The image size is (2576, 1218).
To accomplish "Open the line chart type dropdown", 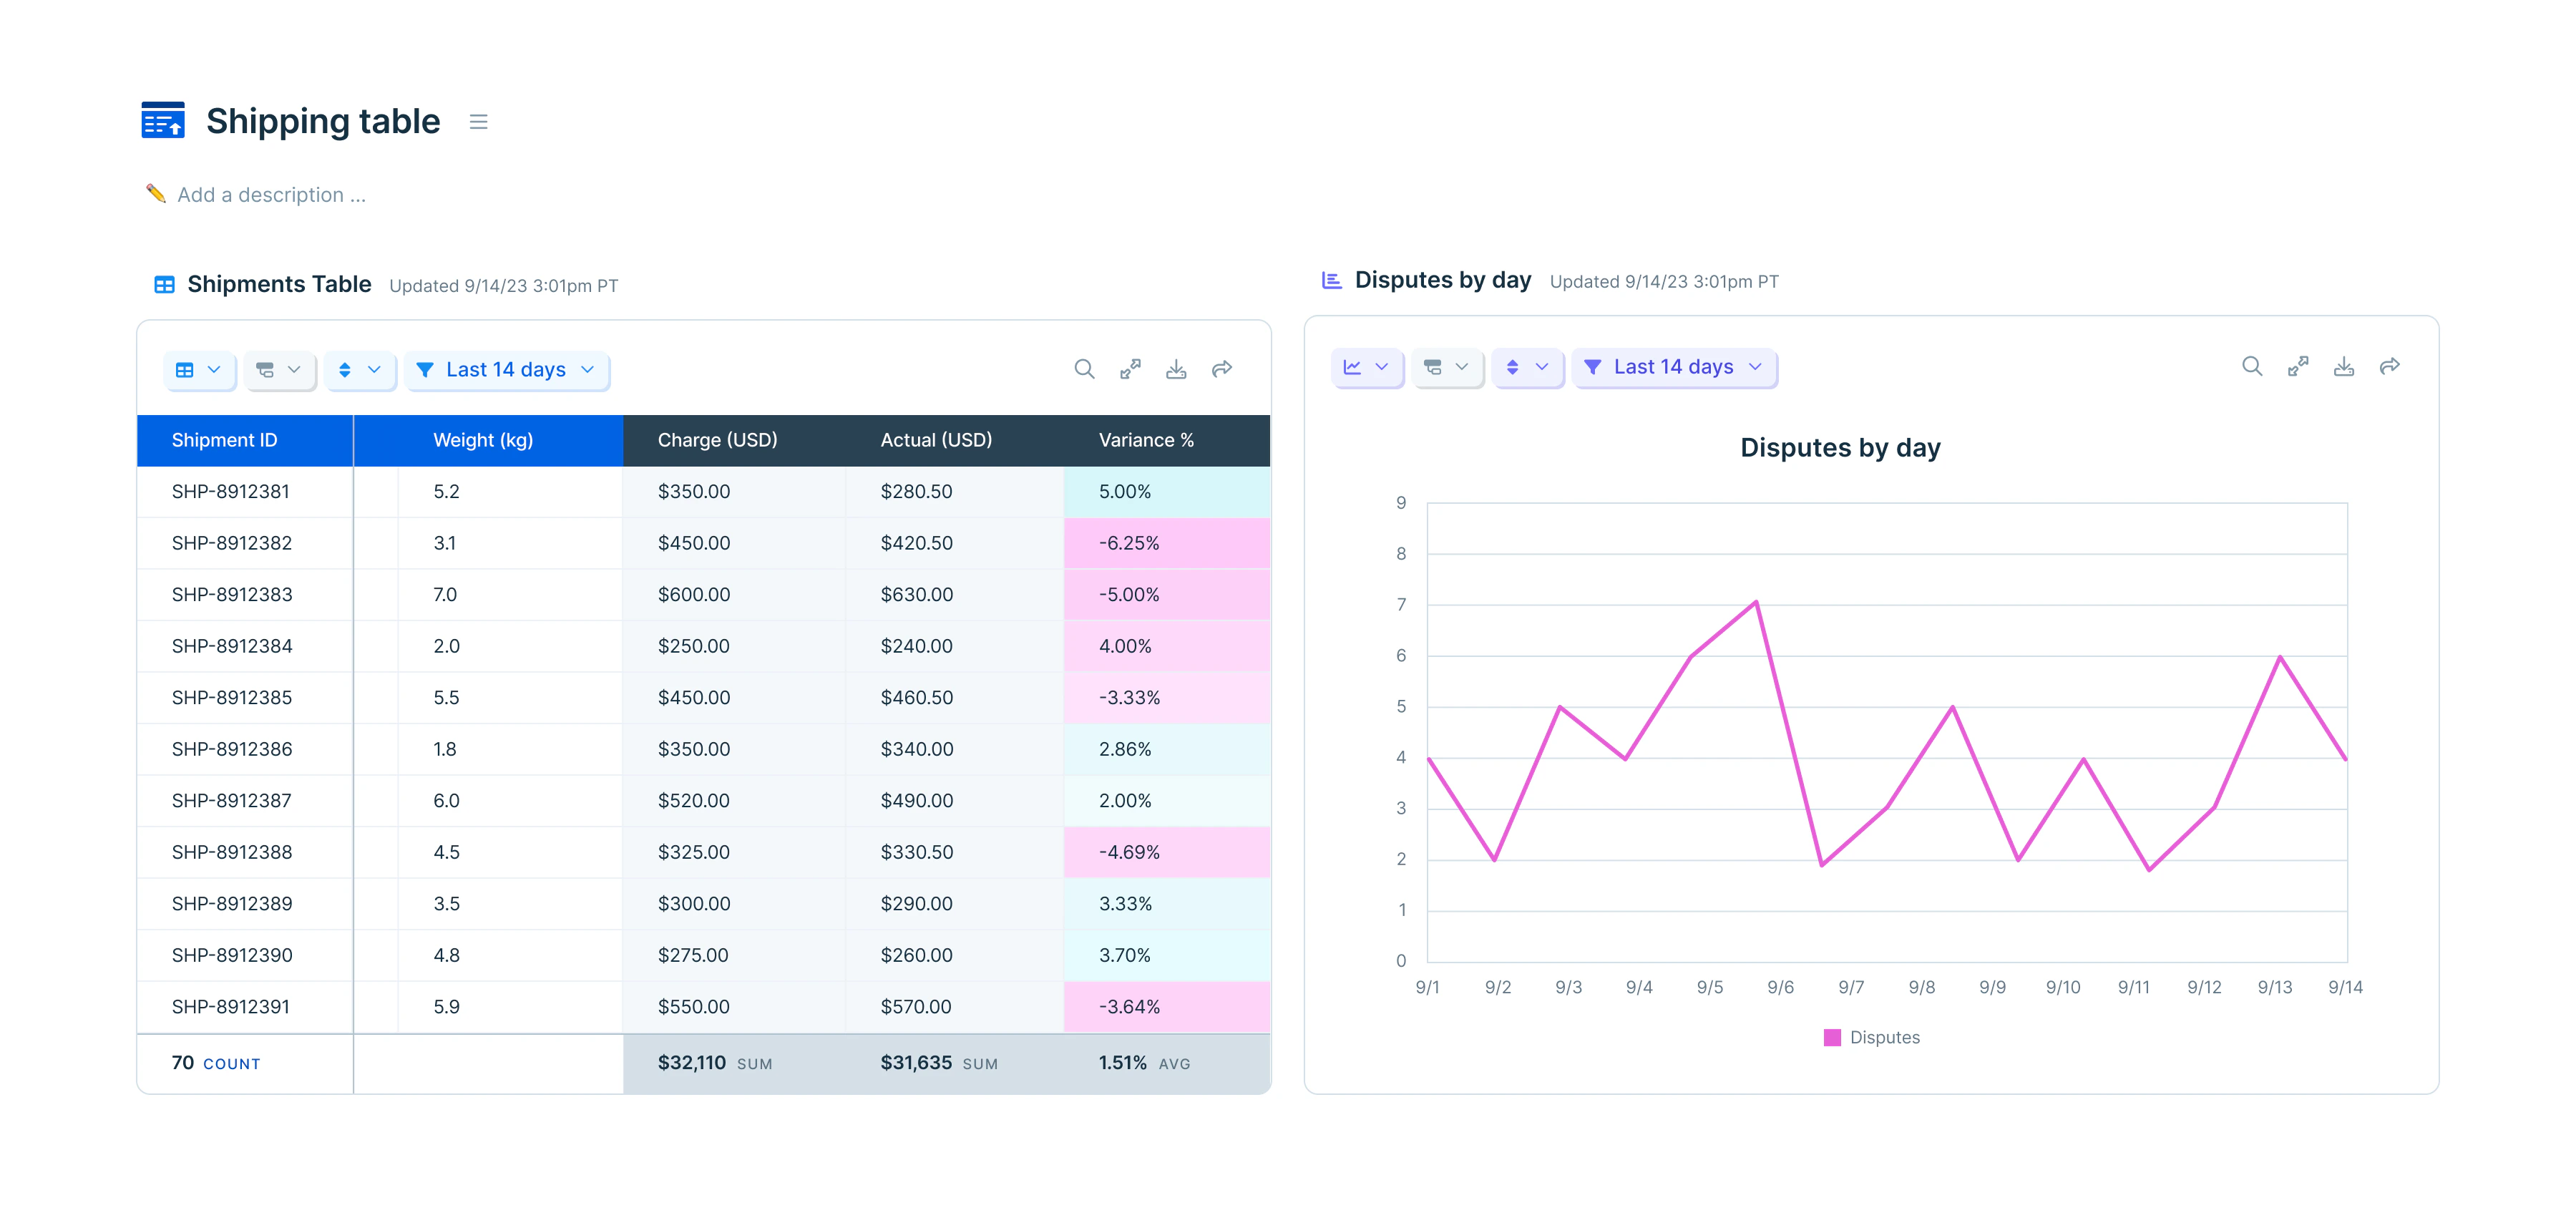I will pyautogui.click(x=1366, y=367).
